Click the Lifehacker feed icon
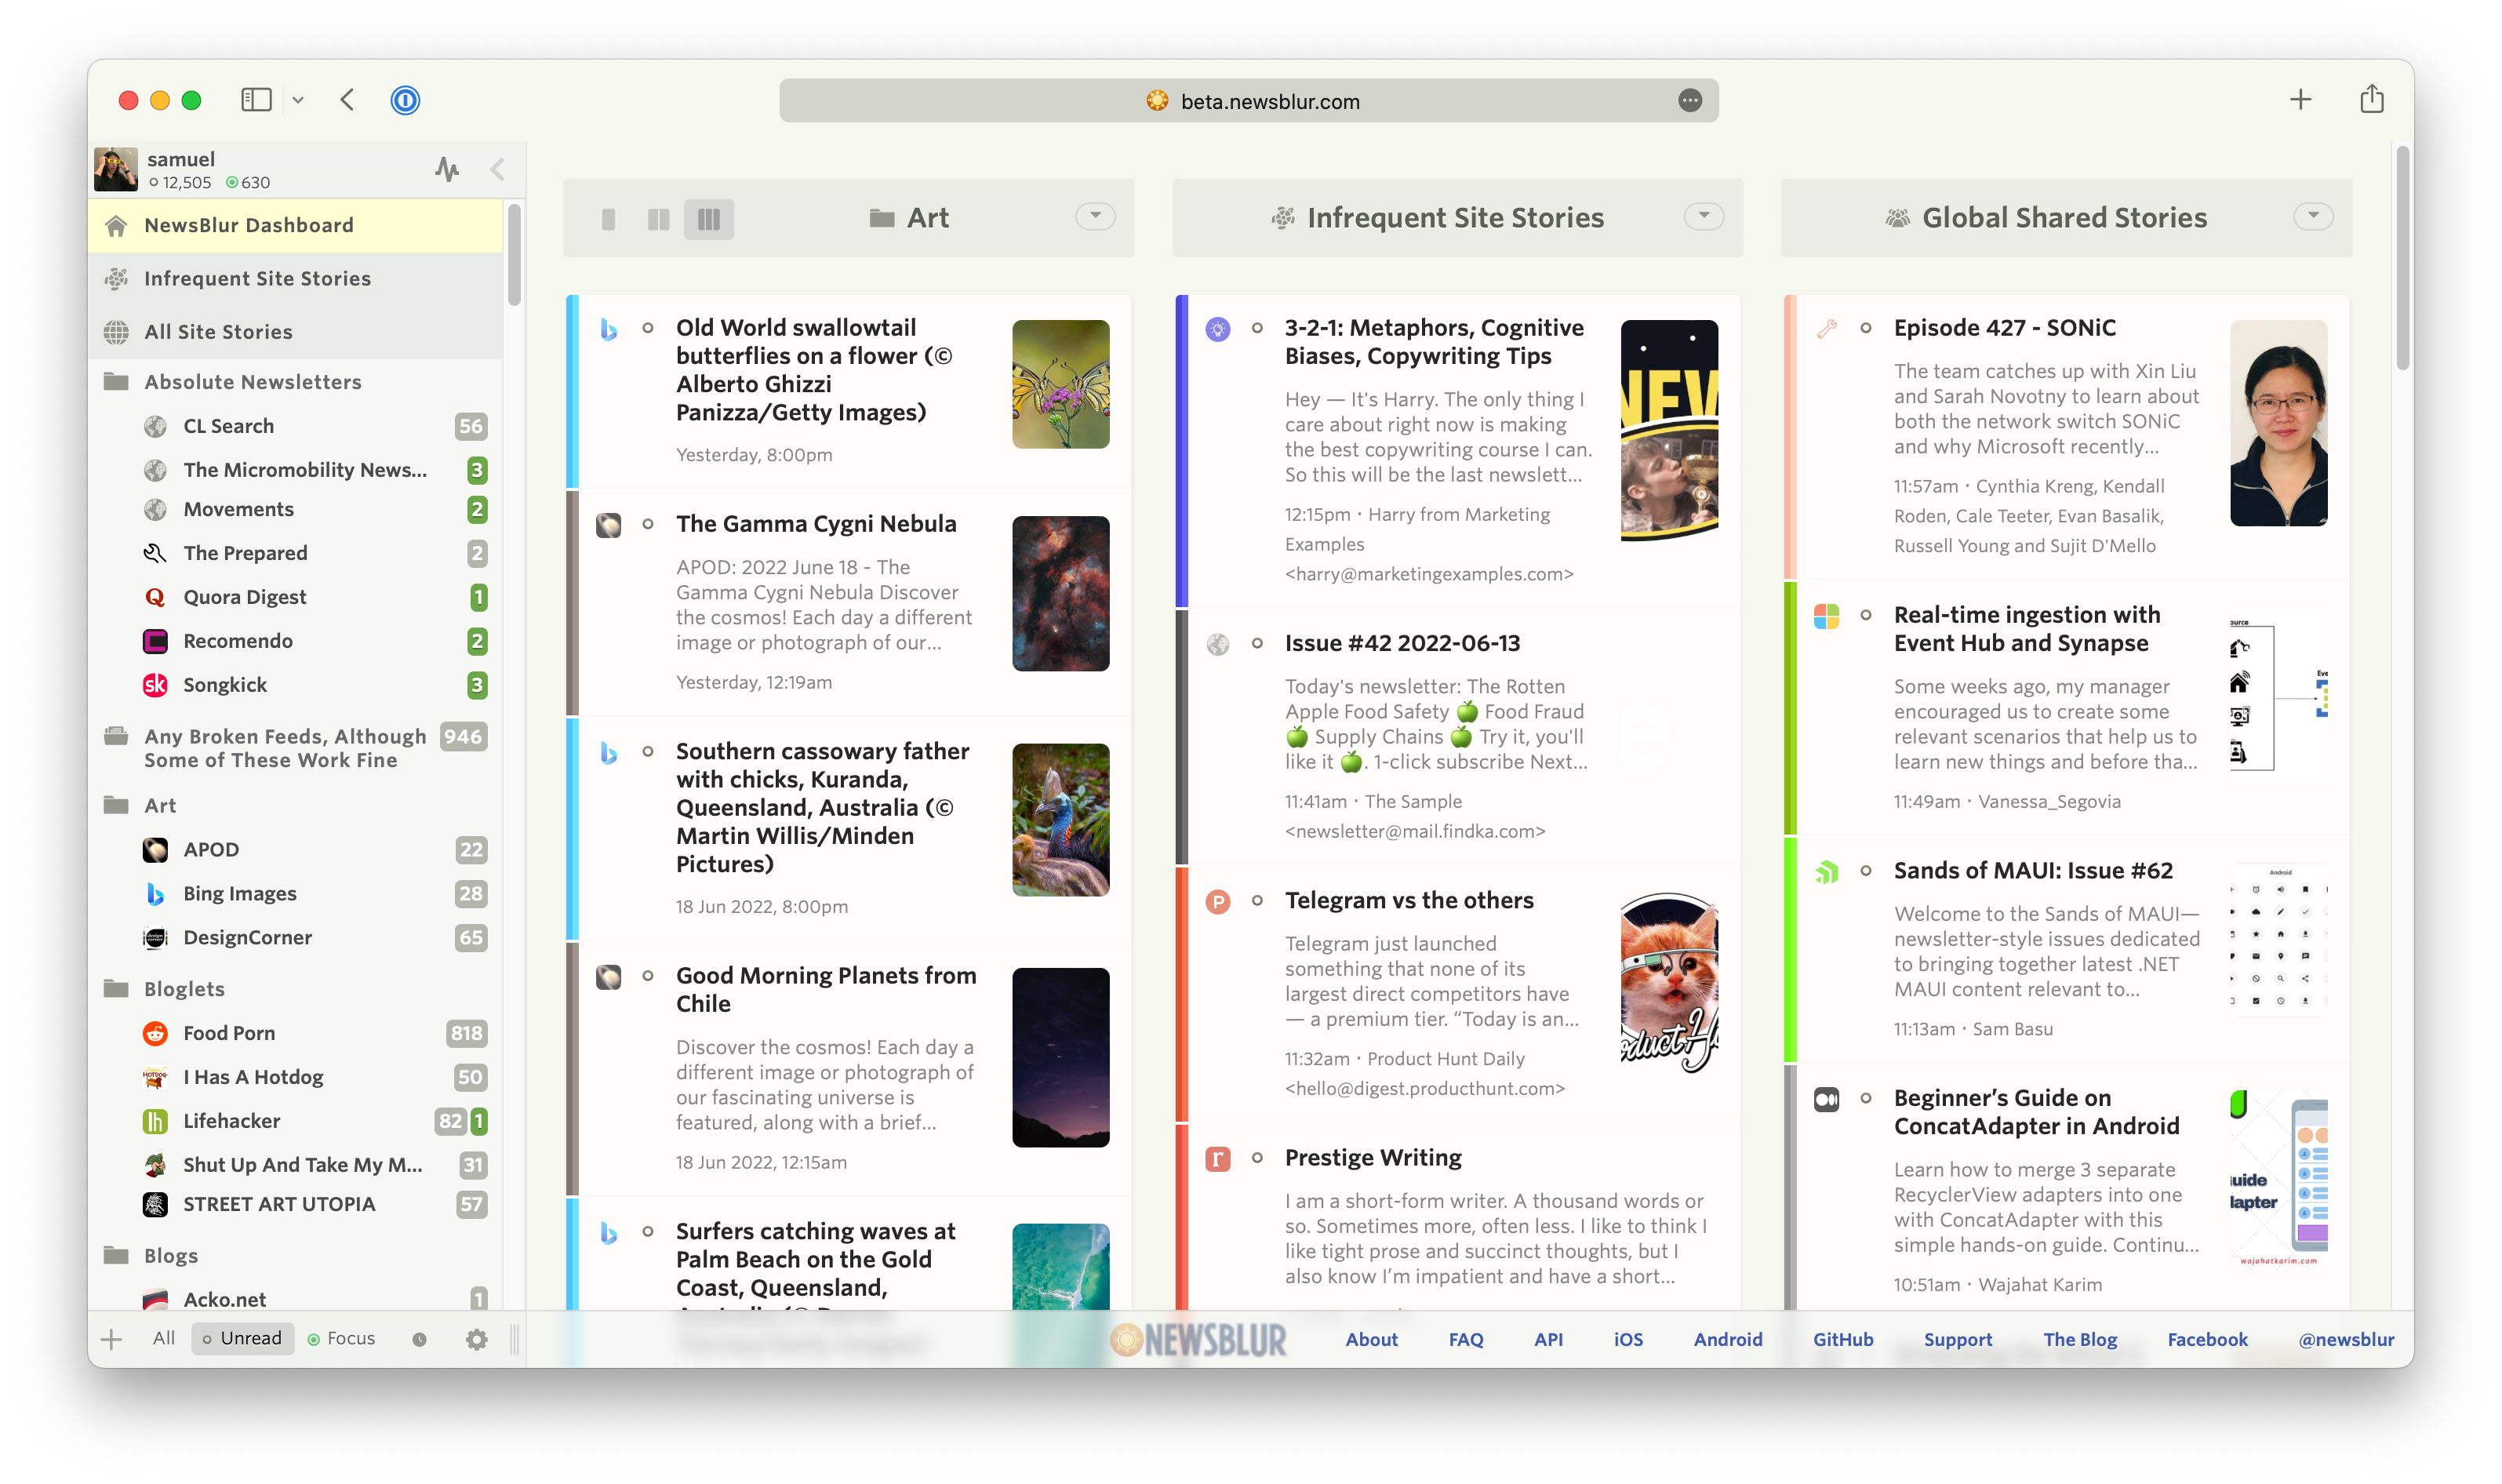Viewport: 2502px width, 1484px height. tap(155, 1121)
